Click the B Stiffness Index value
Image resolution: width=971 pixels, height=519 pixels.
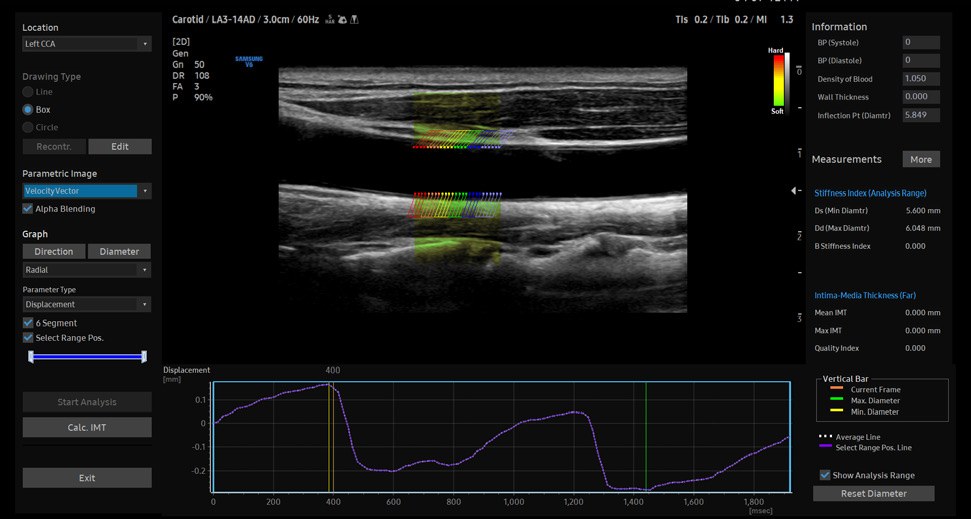point(915,246)
